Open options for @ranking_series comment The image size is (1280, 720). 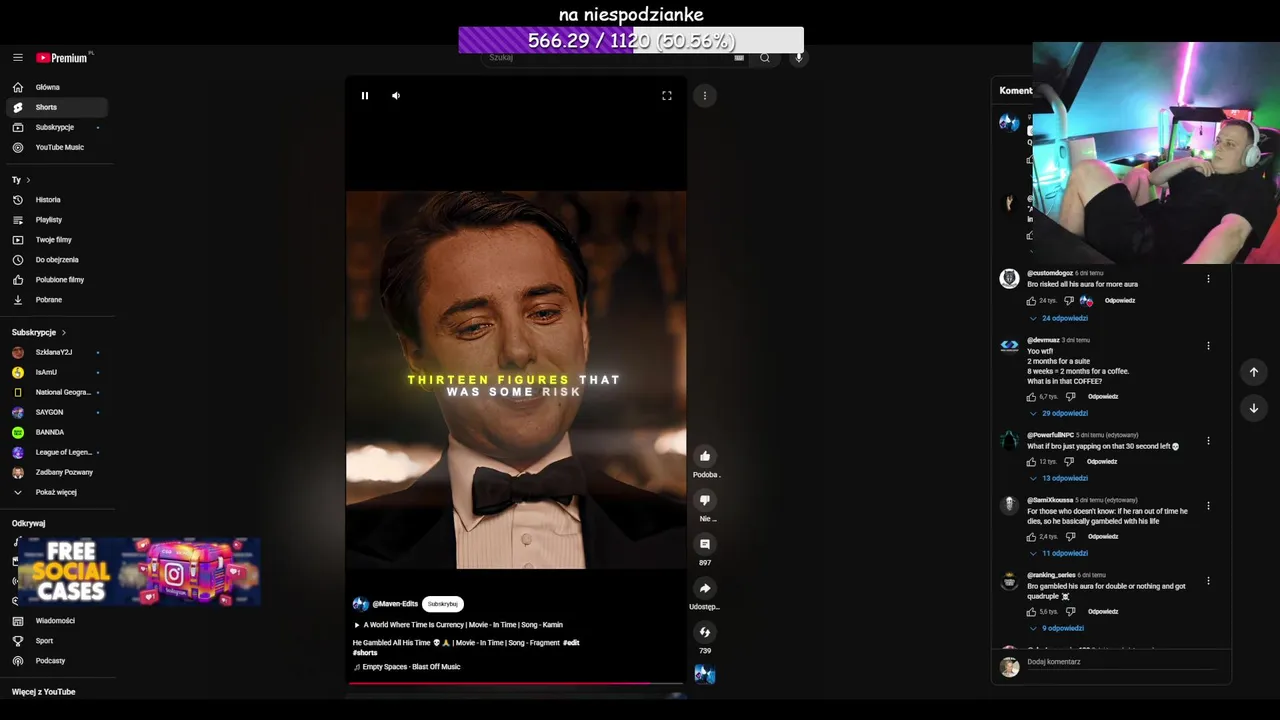click(x=1208, y=581)
